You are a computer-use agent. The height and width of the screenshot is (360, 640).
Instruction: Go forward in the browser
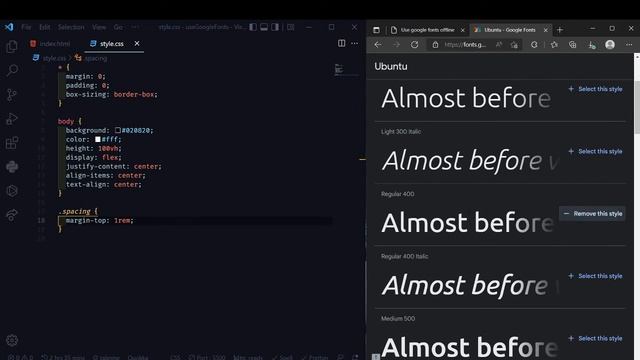396,45
